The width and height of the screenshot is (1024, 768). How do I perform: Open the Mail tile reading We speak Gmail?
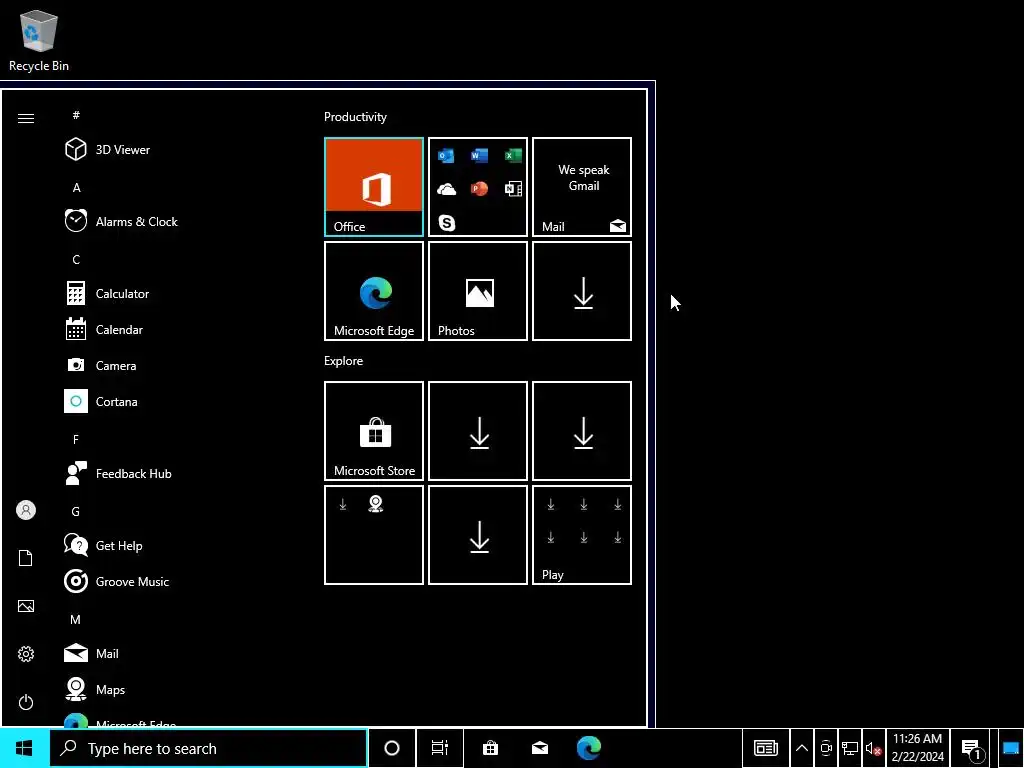582,187
